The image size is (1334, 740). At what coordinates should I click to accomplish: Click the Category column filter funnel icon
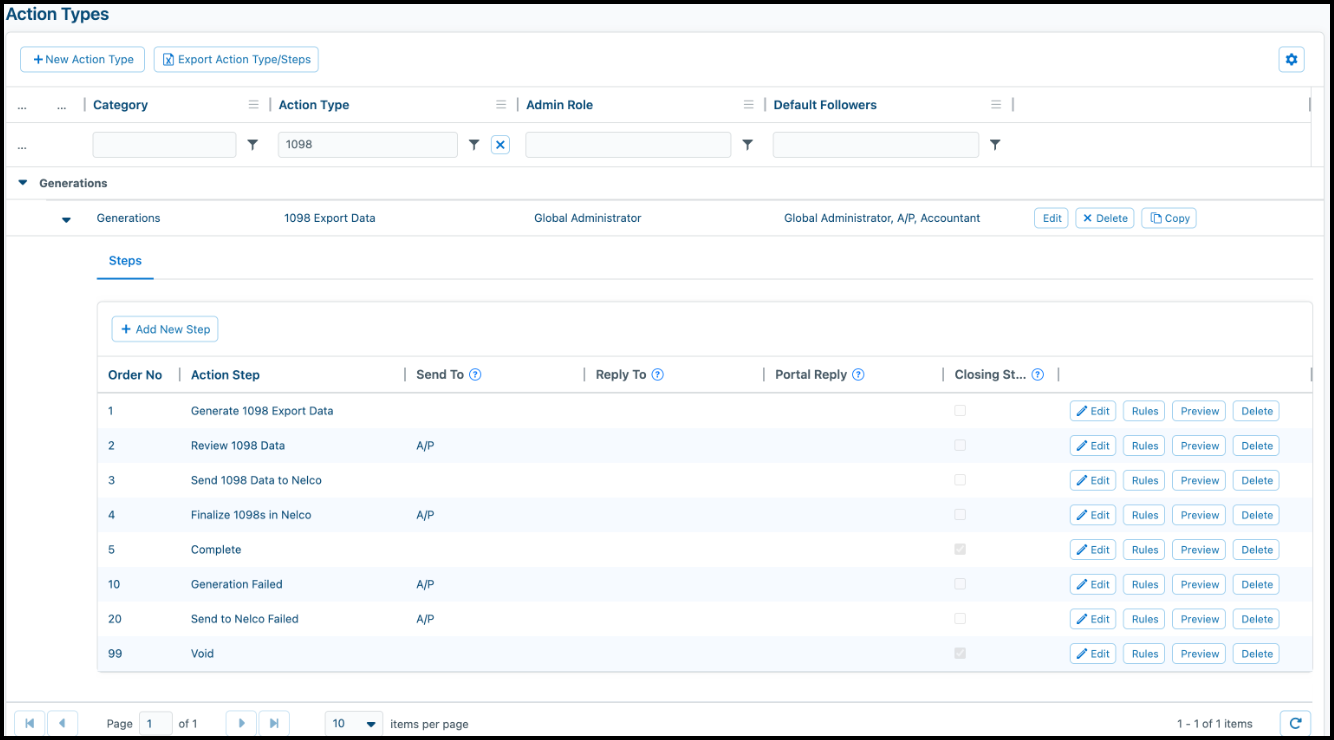click(x=253, y=145)
